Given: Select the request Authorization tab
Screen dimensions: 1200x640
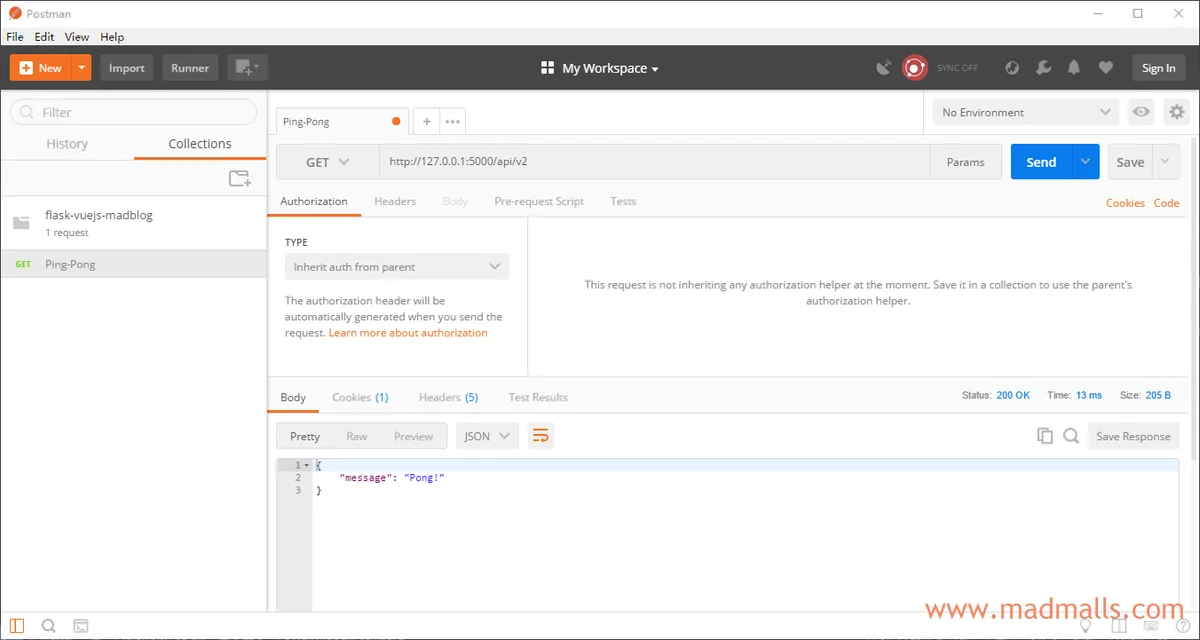Looking at the screenshot, I should pos(314,201).
